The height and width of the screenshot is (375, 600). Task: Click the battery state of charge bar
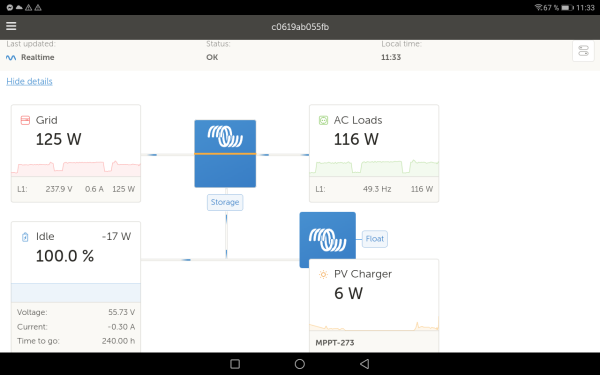click(x=76, y=293)
